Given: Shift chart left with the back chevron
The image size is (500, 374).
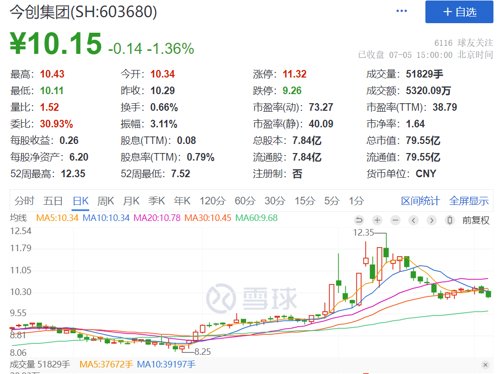Looking at the screenshot, I should pyautogui.click(x=414, y=220).
